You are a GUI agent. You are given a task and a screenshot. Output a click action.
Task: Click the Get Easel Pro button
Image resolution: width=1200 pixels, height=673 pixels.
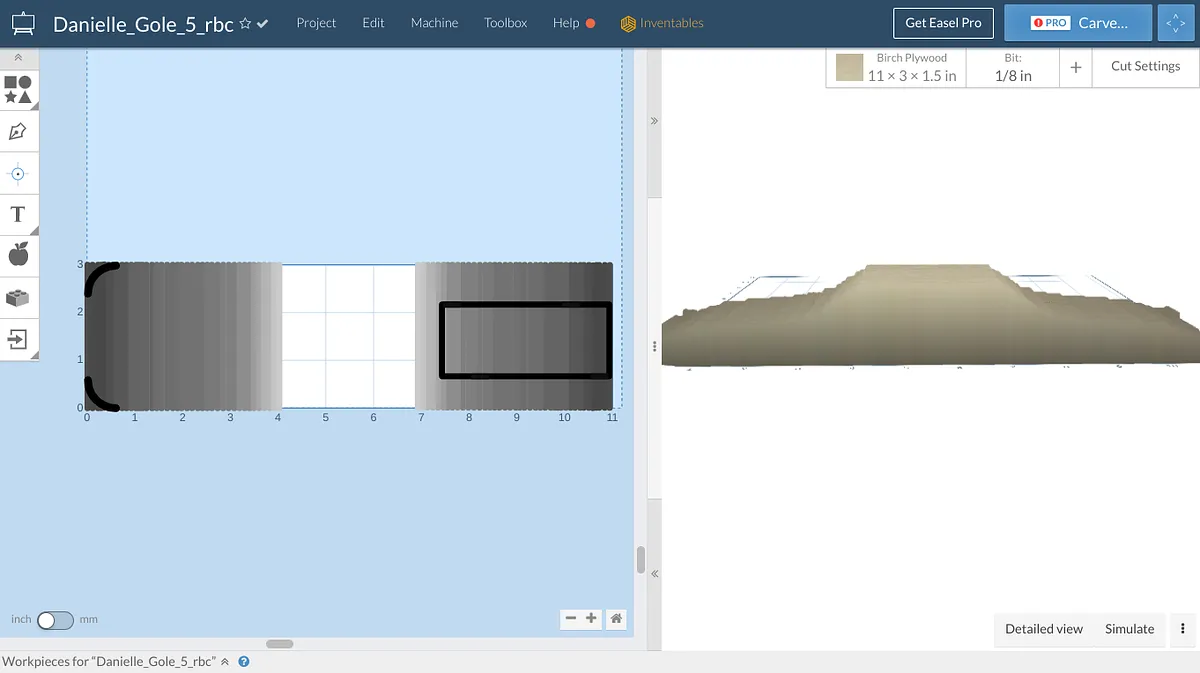(x=942, y=23)
